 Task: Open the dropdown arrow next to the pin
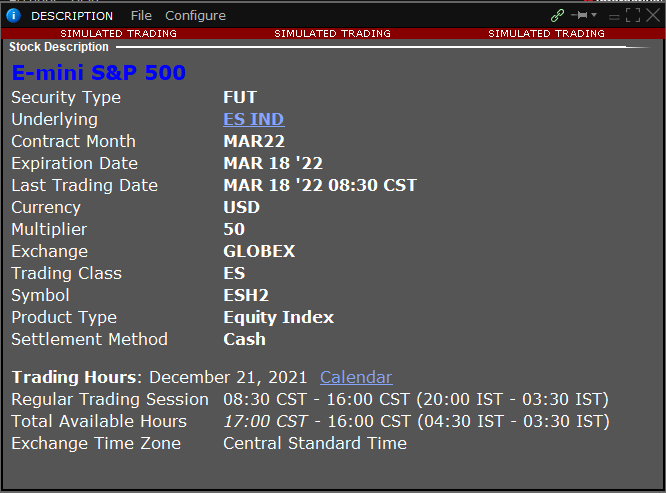(x=594, y=15)
